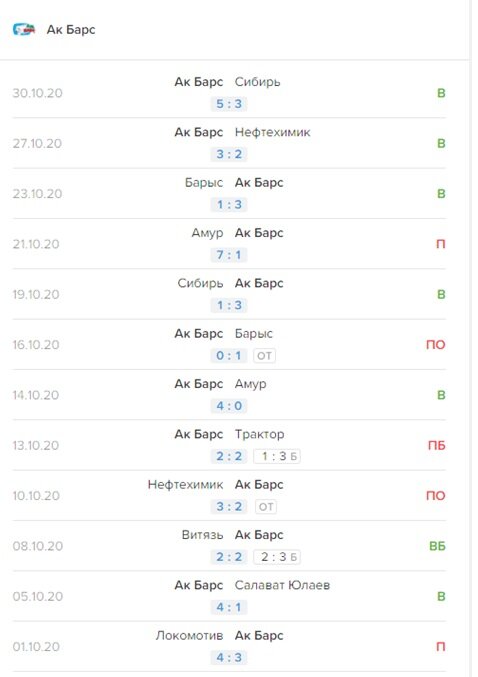Click the ПБ result marker for Трактор game

pyautogui.click(x=437, y=445)
